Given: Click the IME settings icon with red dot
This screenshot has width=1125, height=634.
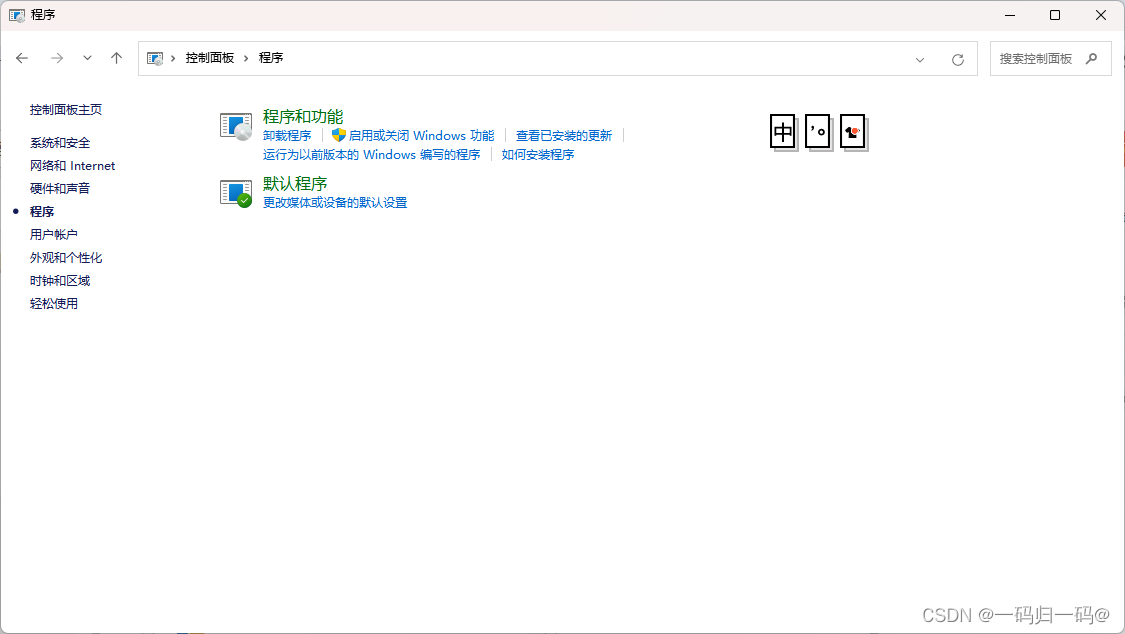Looking at the screenshot, I should (x=852, y=132).
